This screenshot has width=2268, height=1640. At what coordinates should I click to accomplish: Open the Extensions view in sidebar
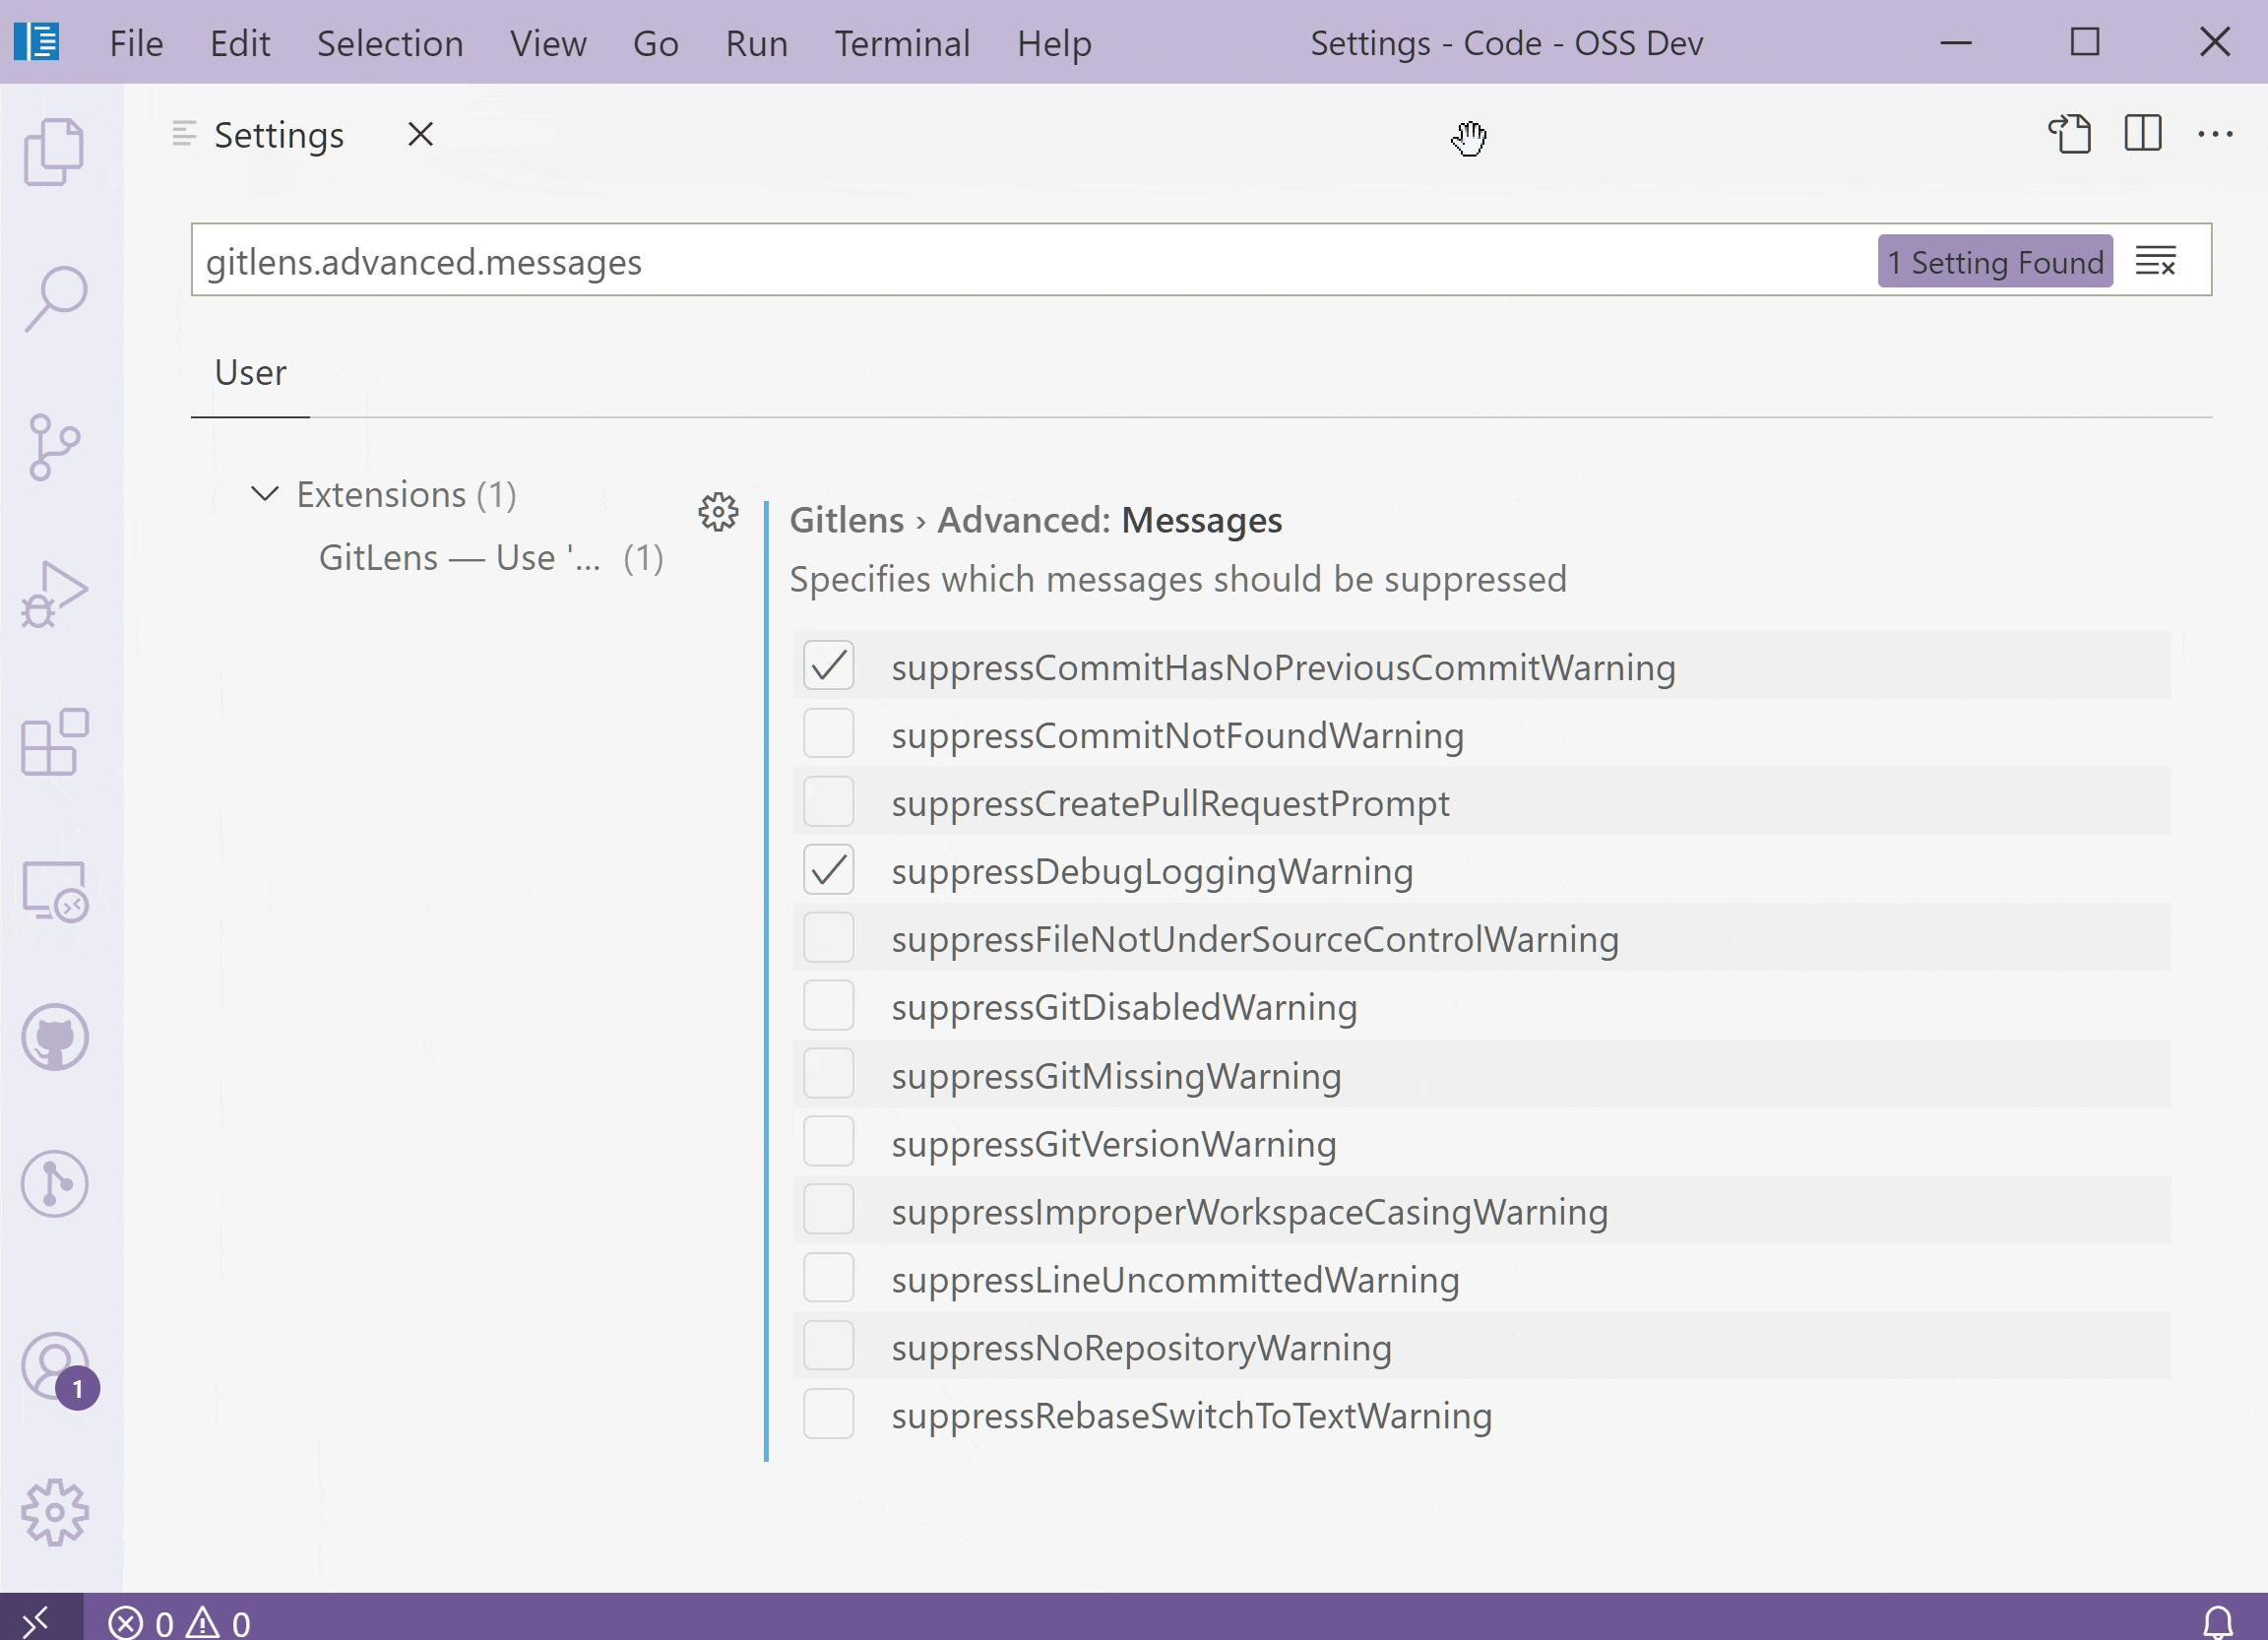tap(53, 745)
